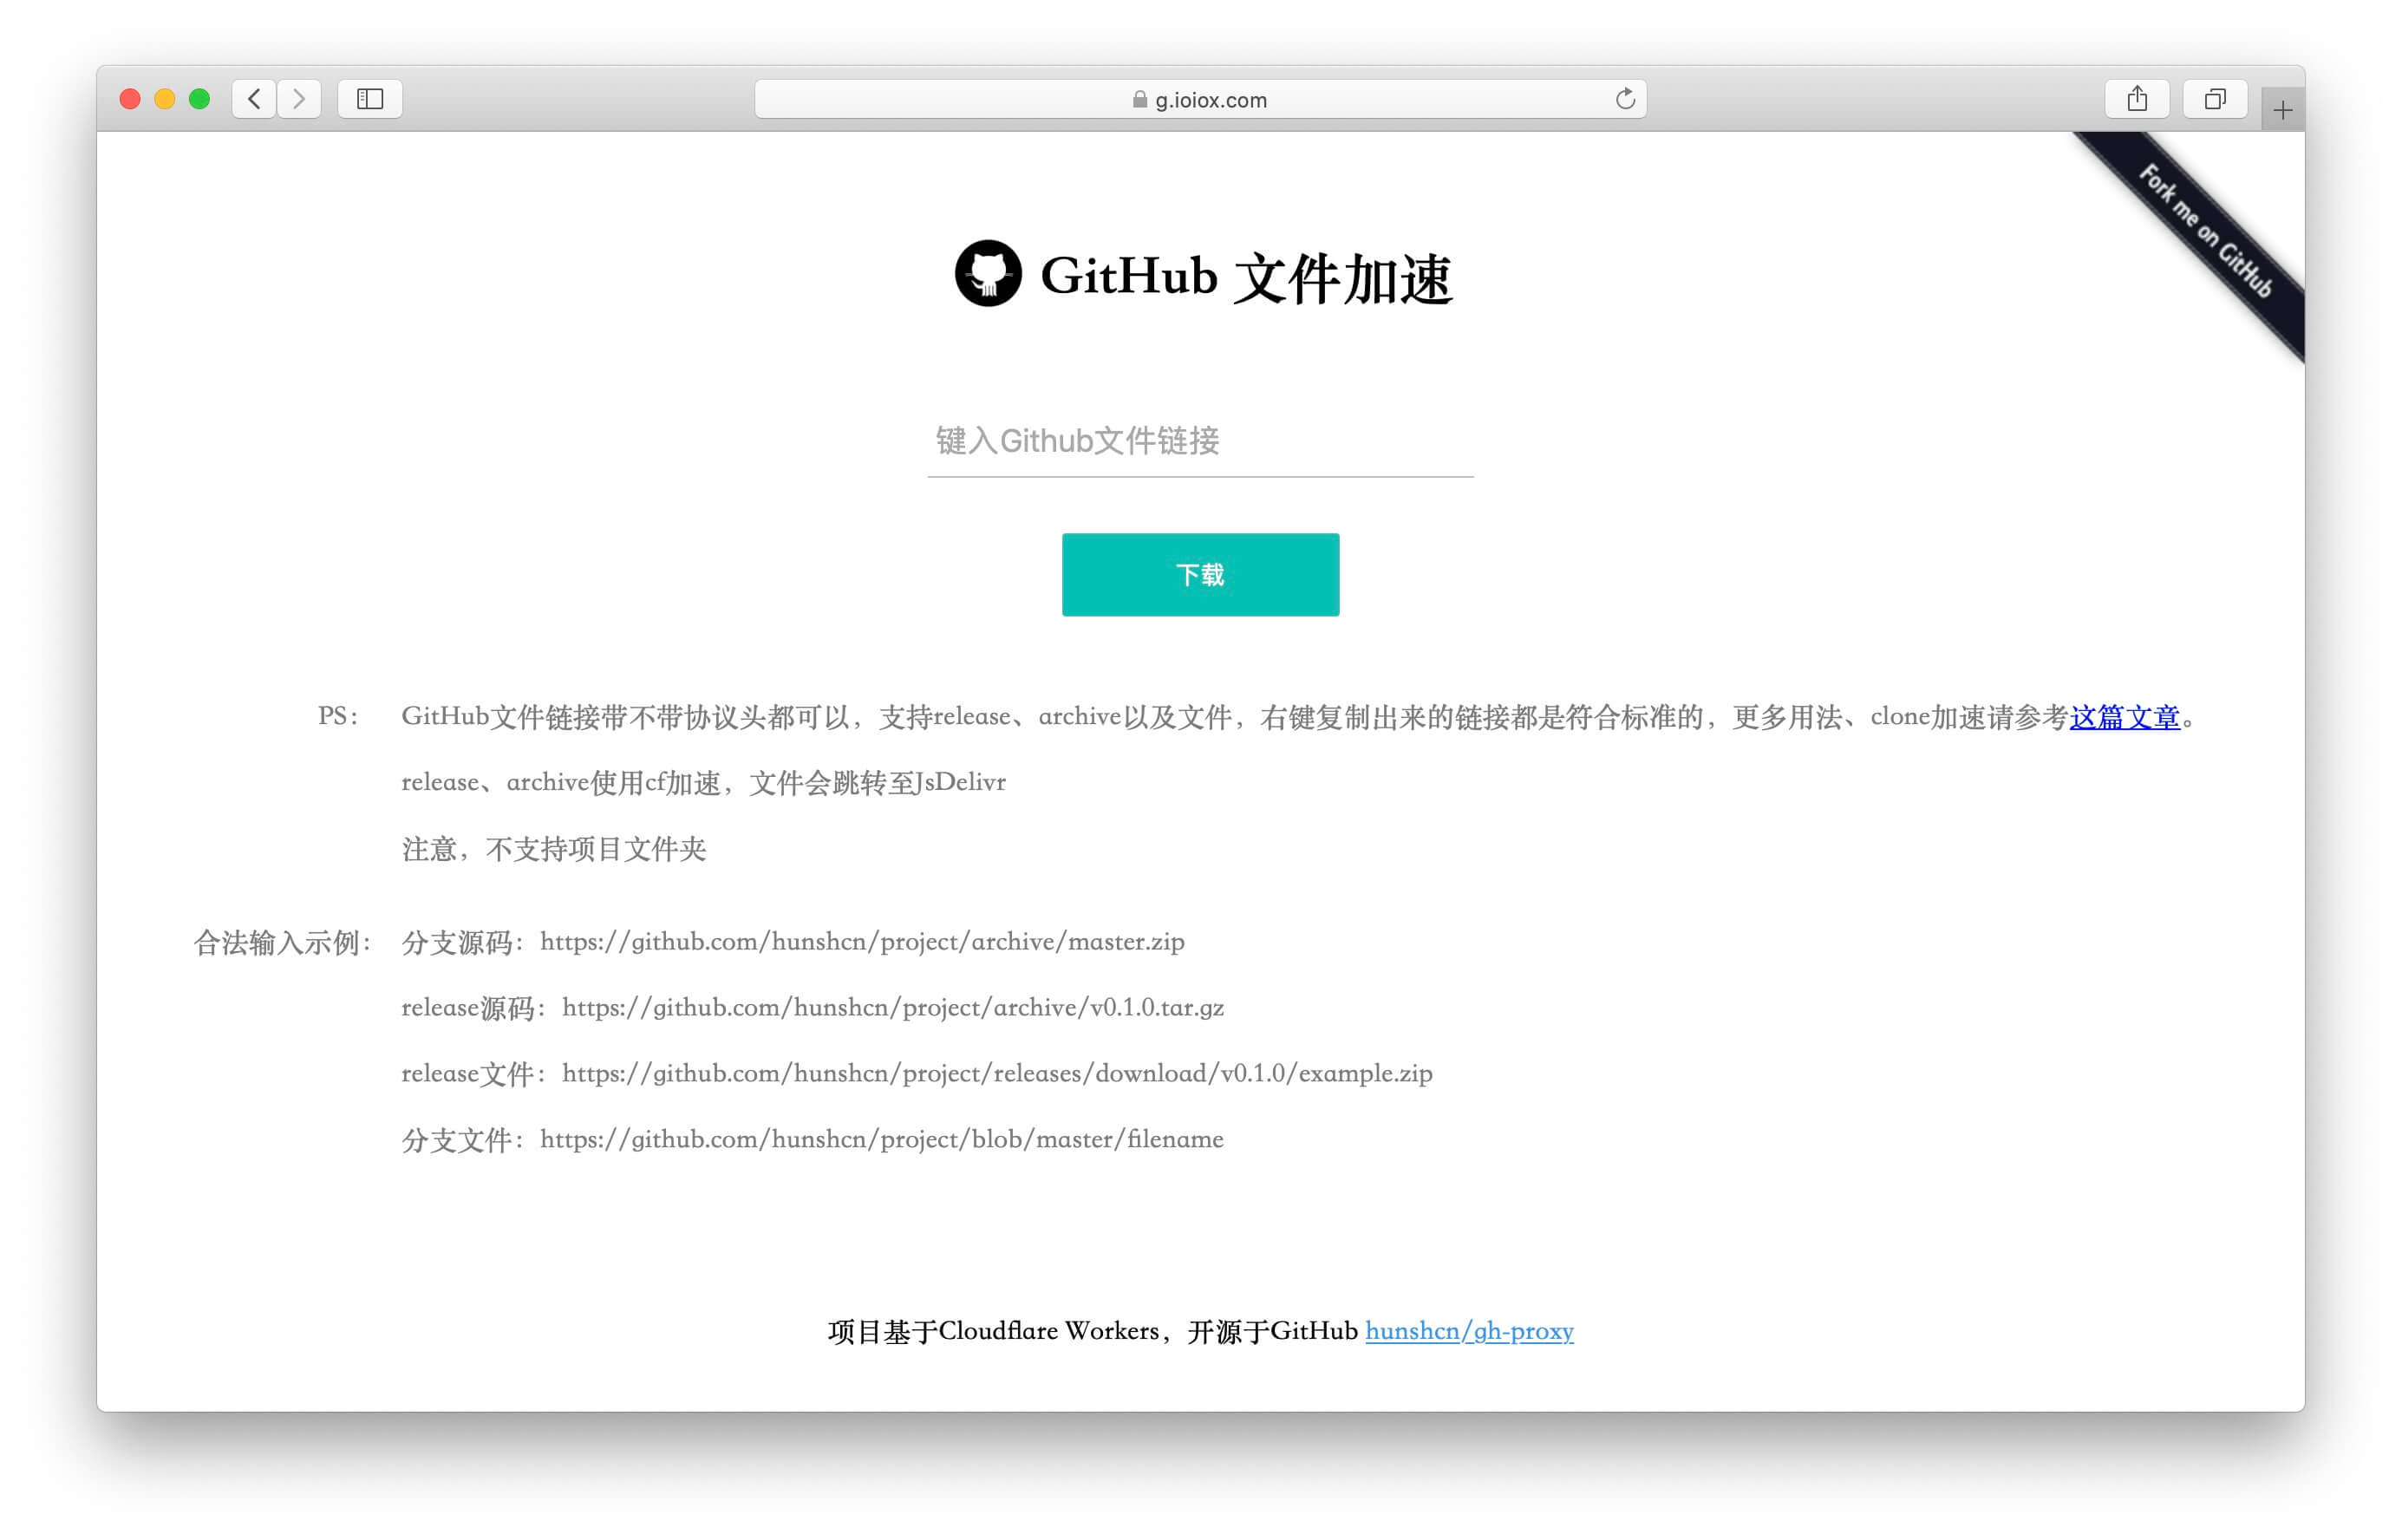Open the Share menu icon
Screen dimensions: 2402x1540
point(2137,99)
